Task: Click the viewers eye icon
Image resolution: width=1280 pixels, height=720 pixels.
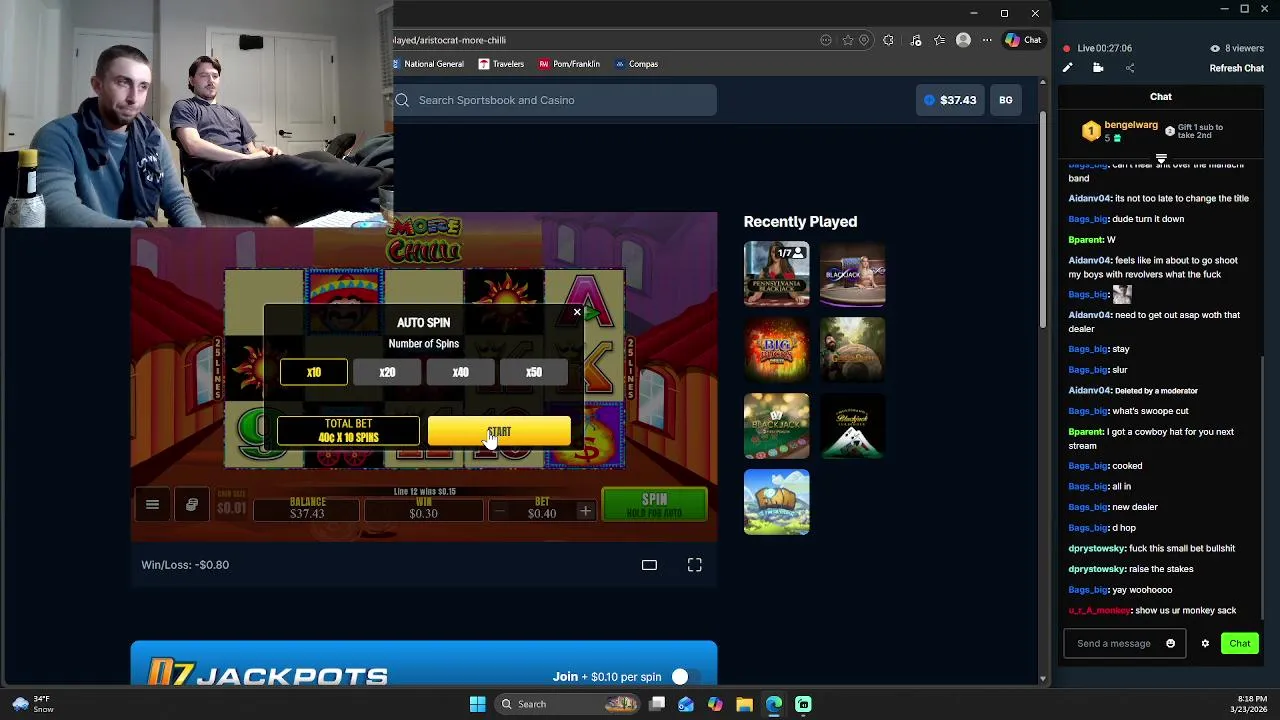Action: pyautogui.click(x=1215, y=48)
